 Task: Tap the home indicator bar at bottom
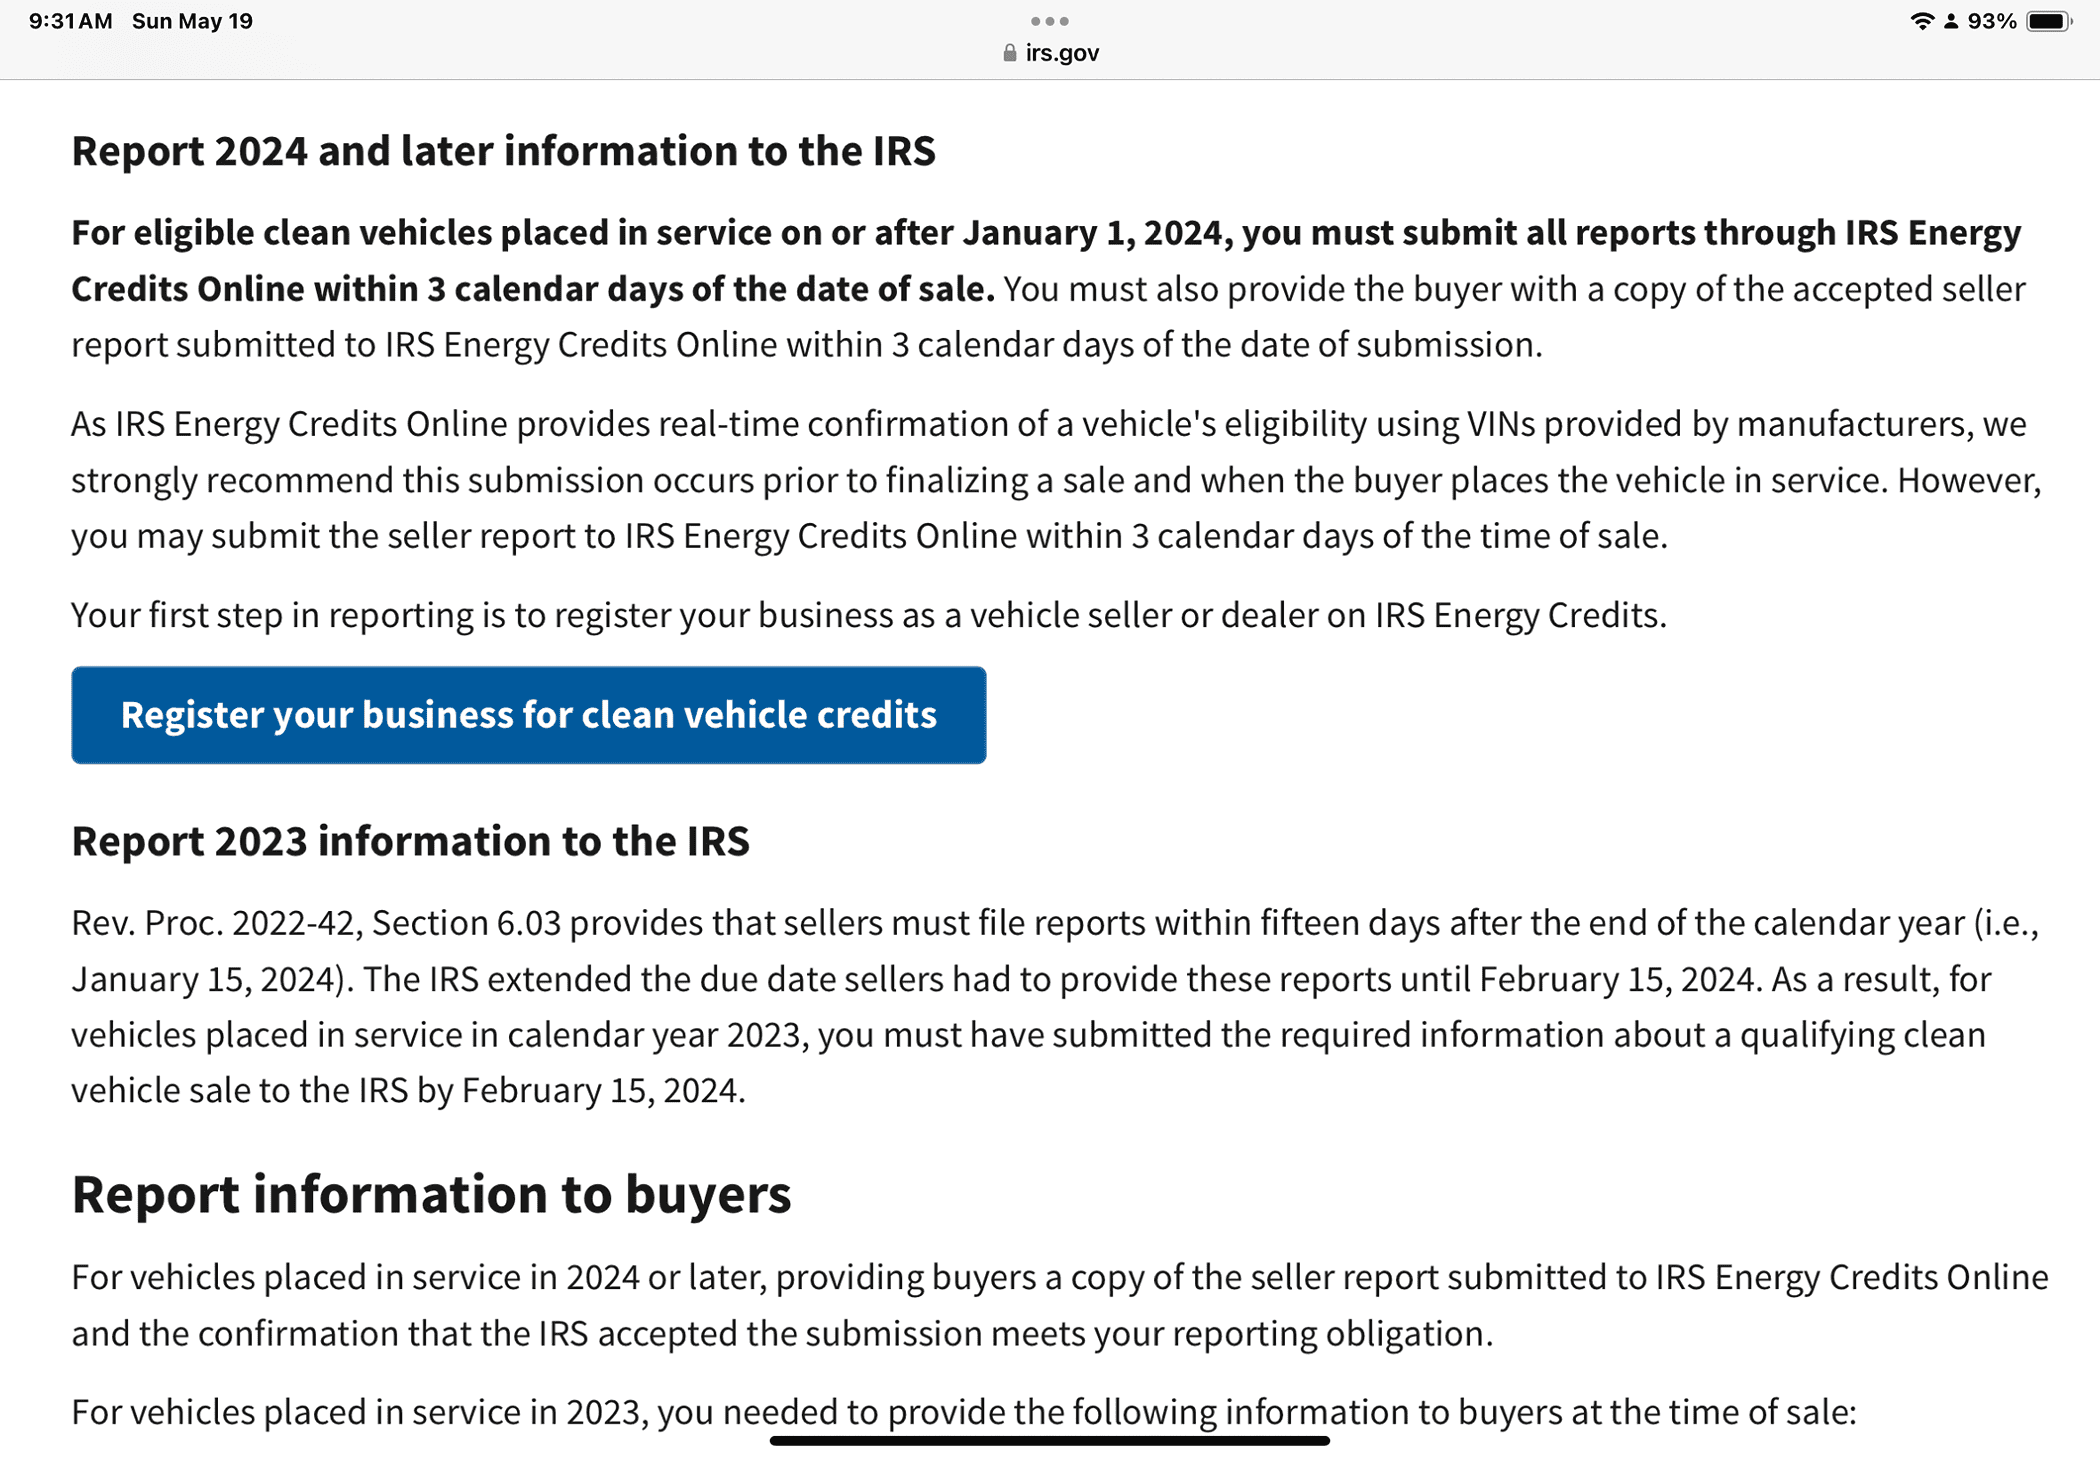[1049, 1441]
